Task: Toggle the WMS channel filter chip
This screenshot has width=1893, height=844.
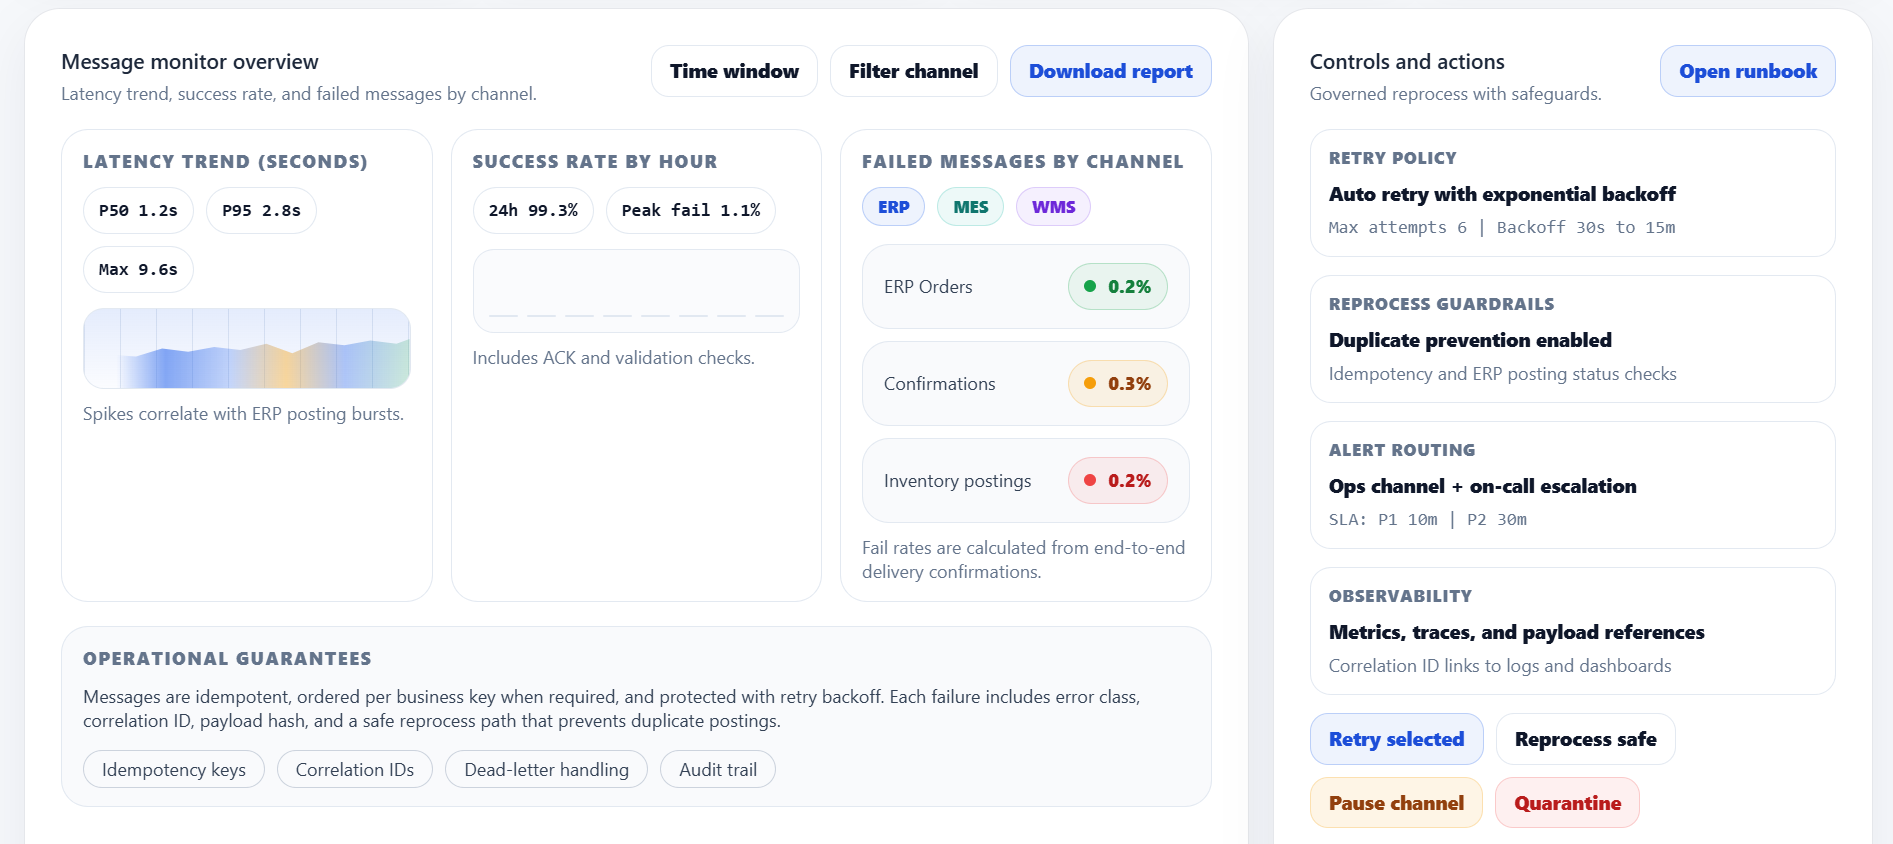Action: [x=1053, y=207]
